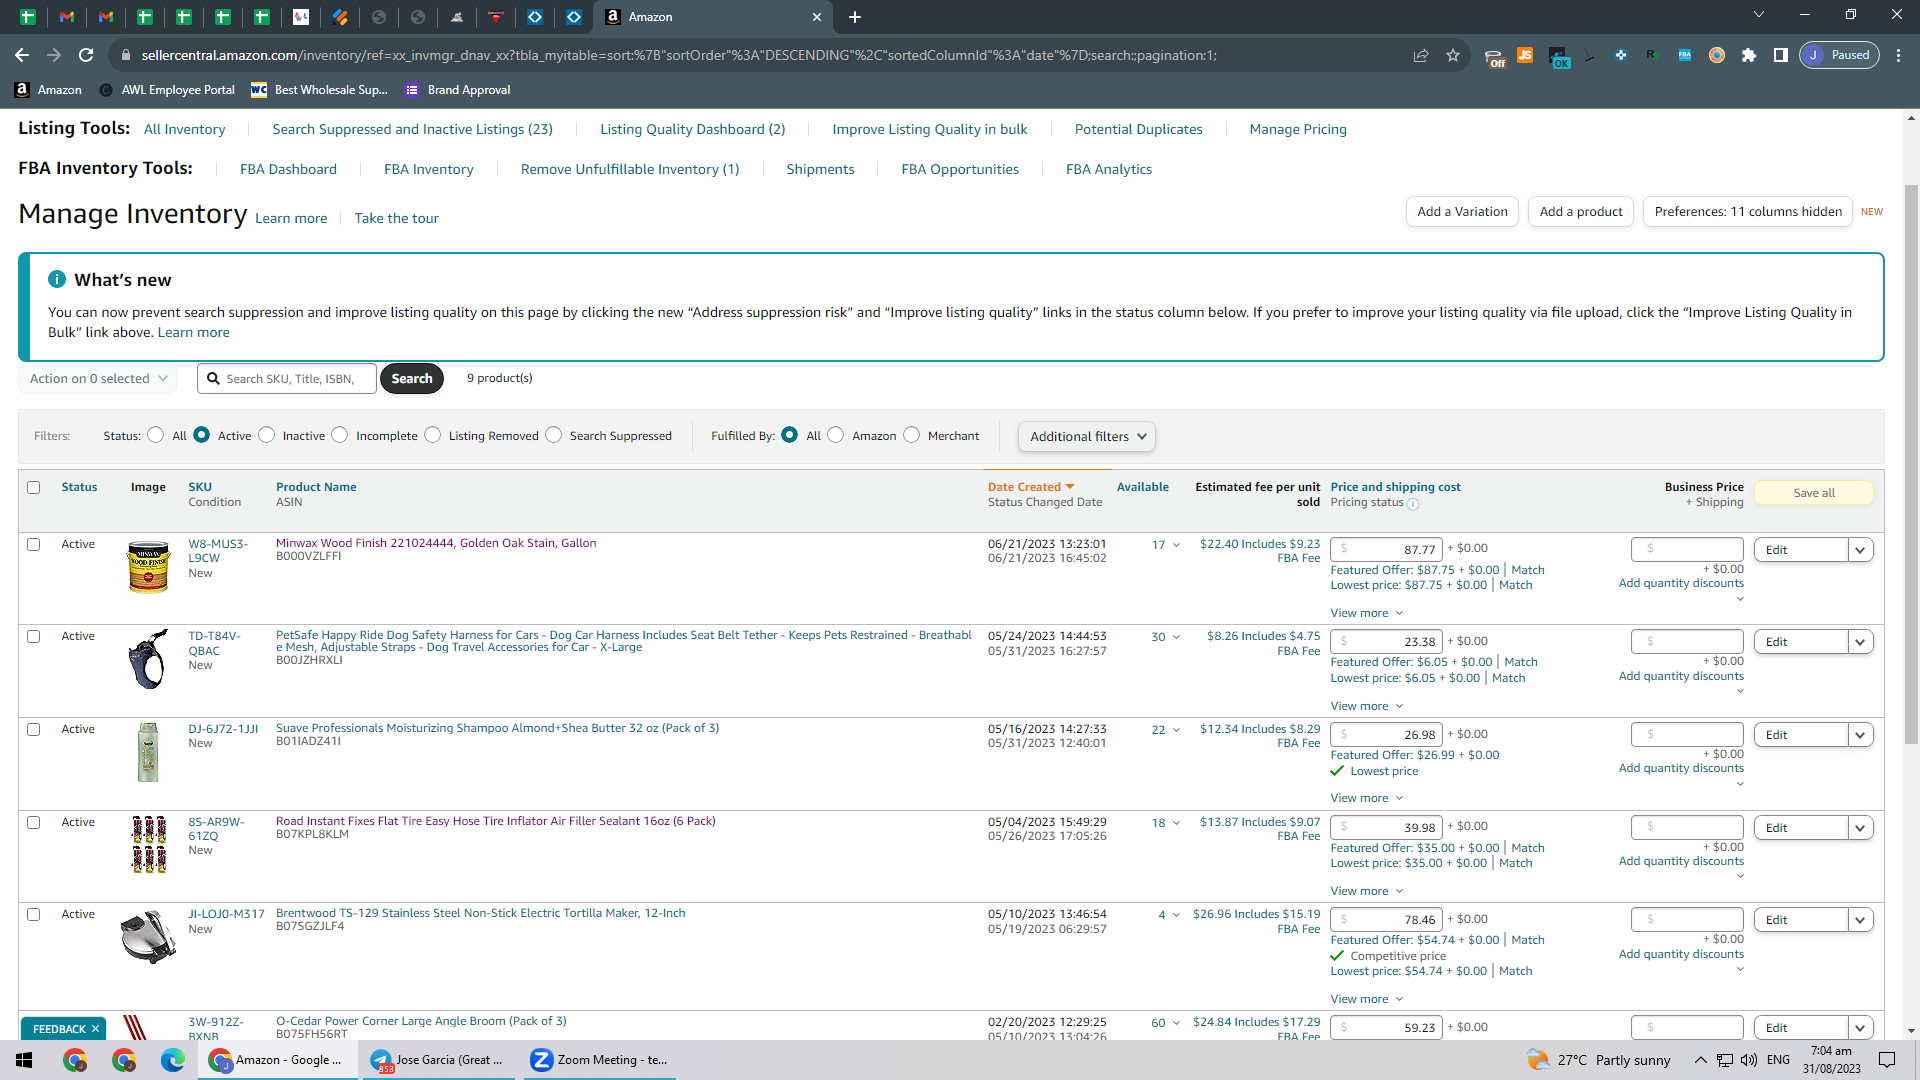Open Chrome three-dot menu
1920x1080 pixels.
(x=1899, y=55)
